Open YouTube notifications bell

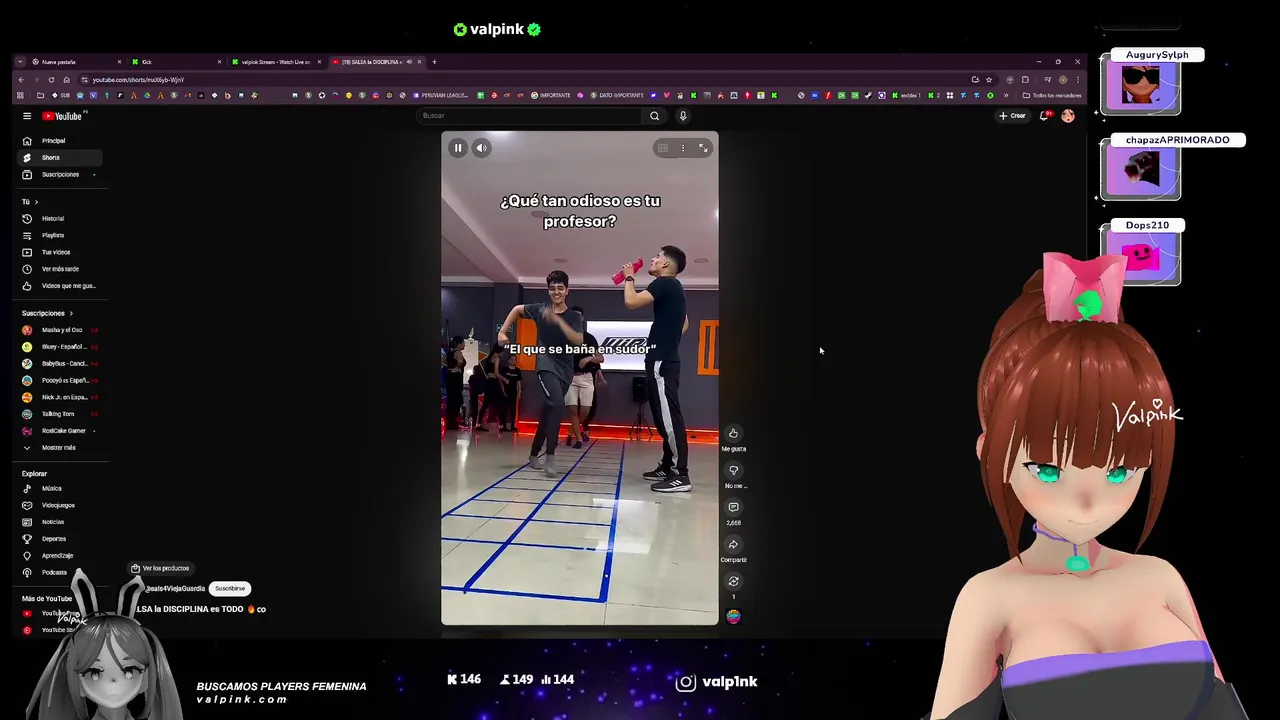pos(1045,116)
